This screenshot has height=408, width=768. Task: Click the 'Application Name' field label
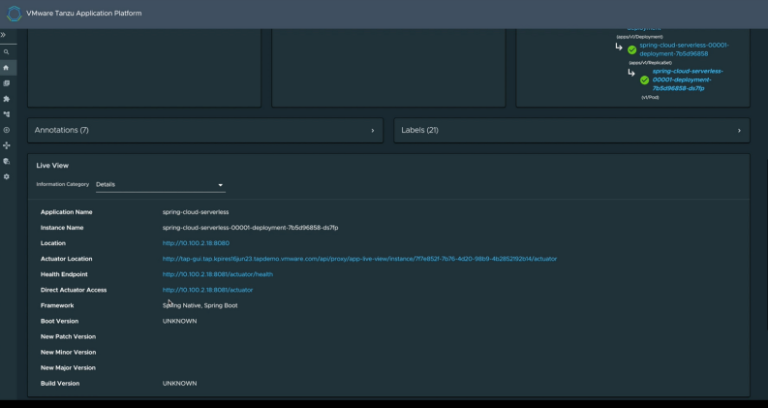pyautogui.click(x=66, y=212)
